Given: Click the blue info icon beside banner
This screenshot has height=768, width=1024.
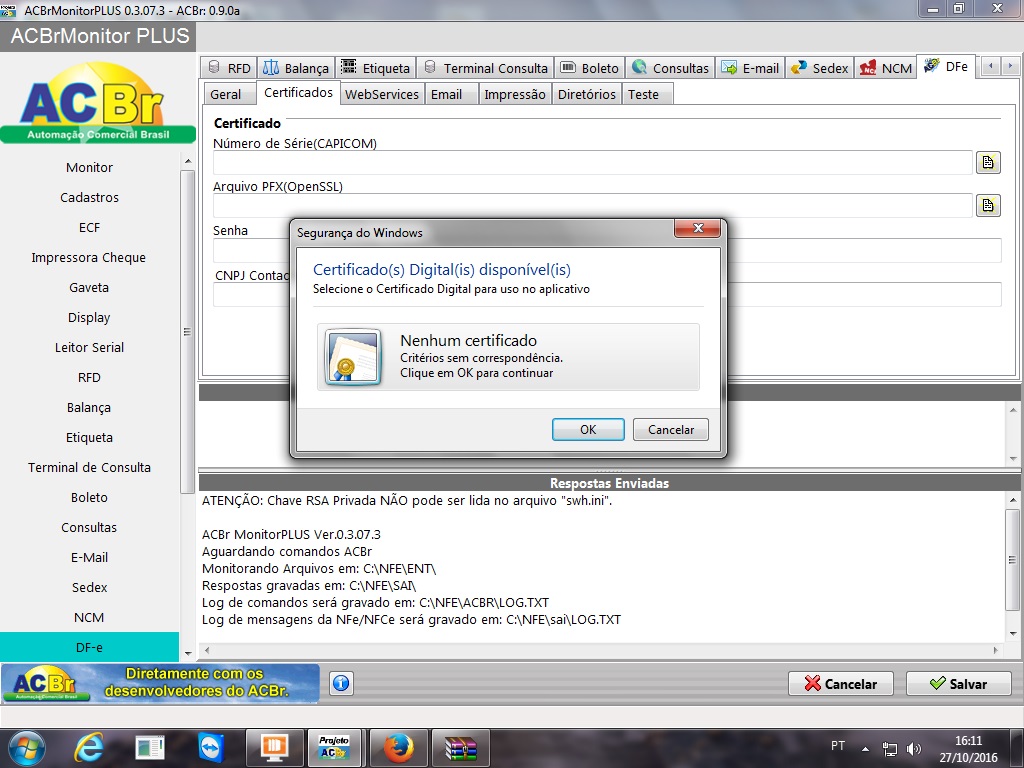Looking at the screenshot, I should tap(341, 684).
